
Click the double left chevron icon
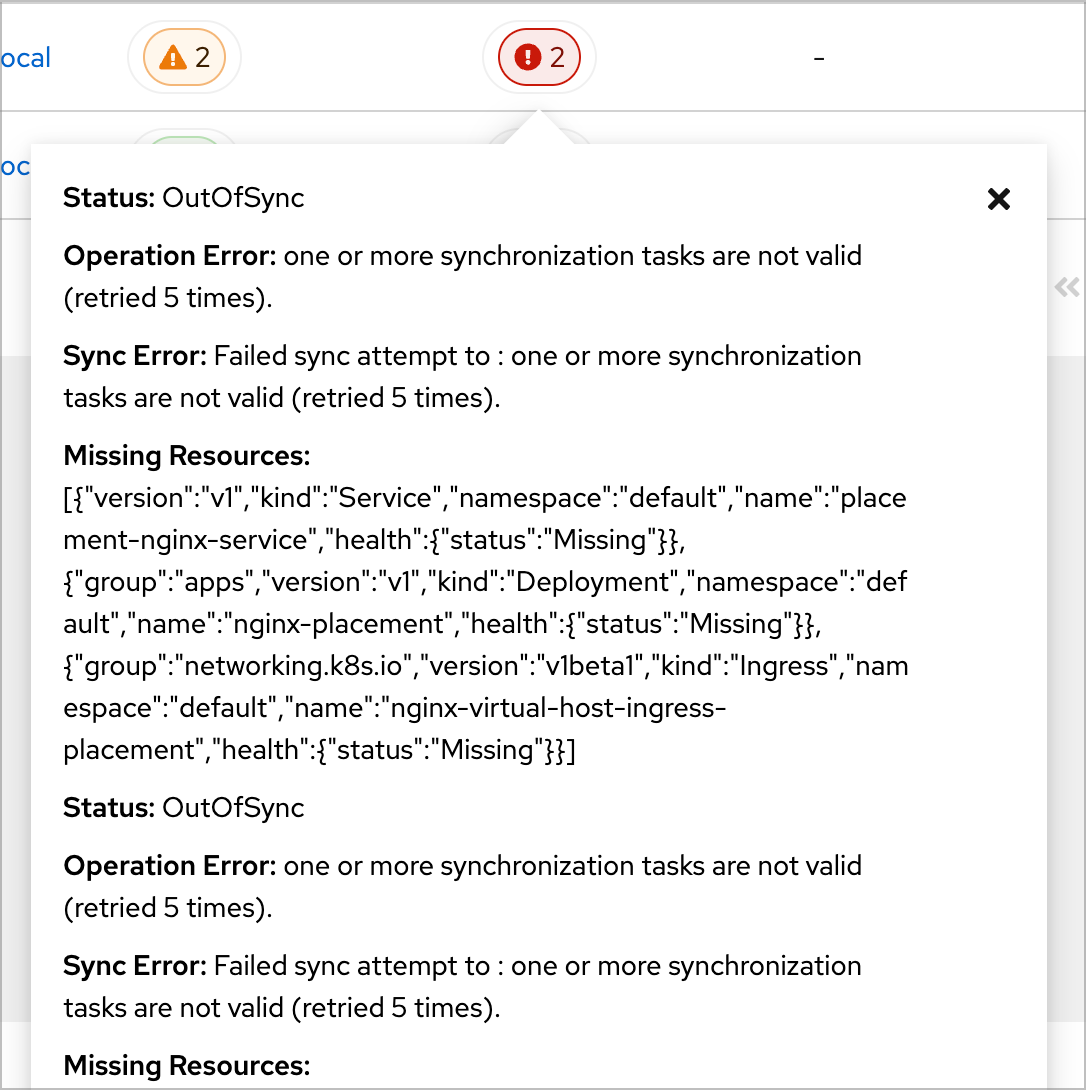(1067, 288)
